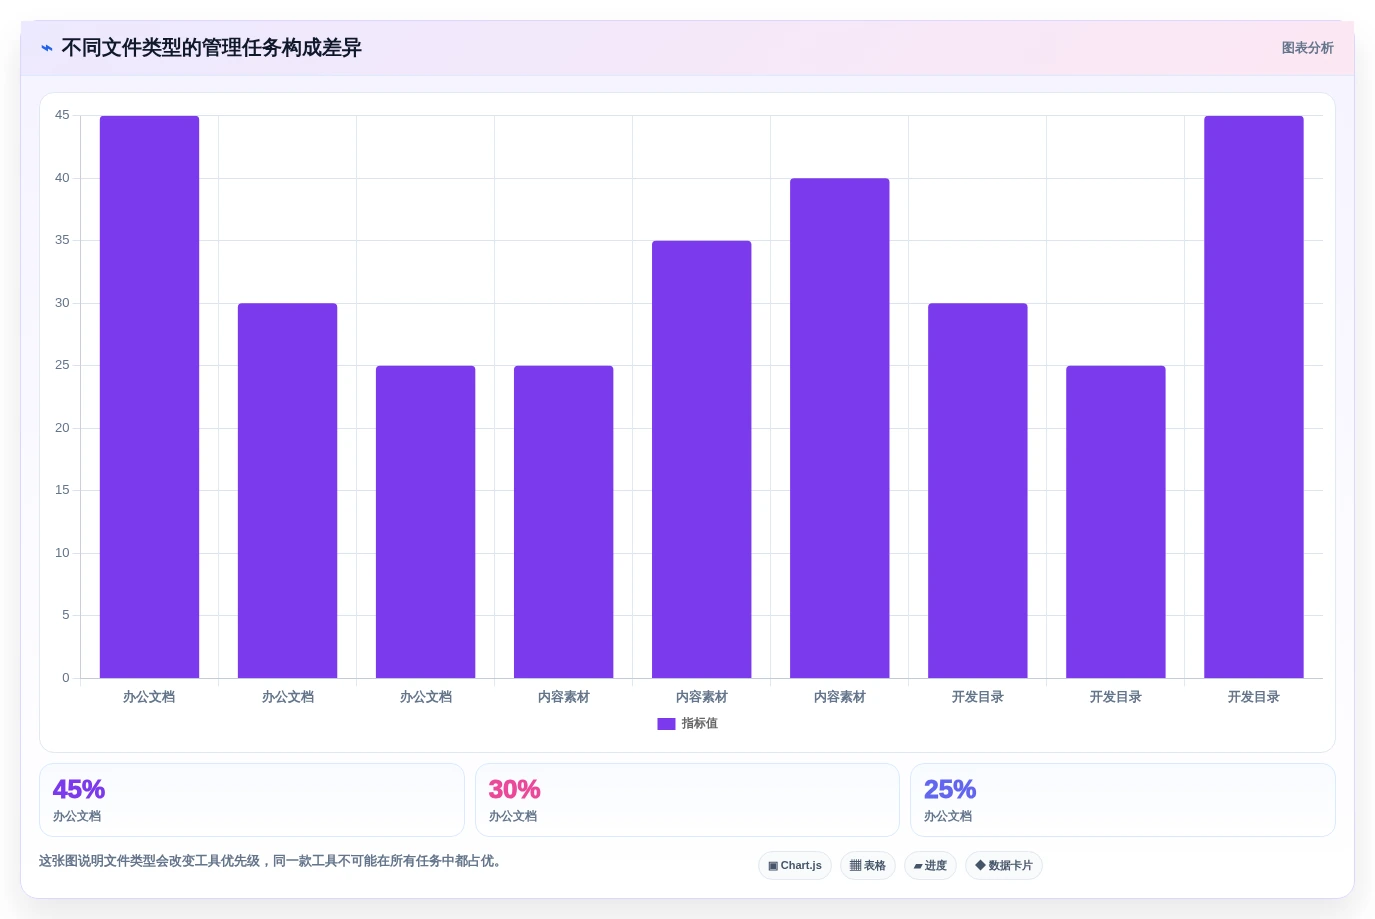The width and height of the screenshot is (1375, 919).
Task: Click the 办公文档 bar valued at 45
Action: [x=149, y=397]
